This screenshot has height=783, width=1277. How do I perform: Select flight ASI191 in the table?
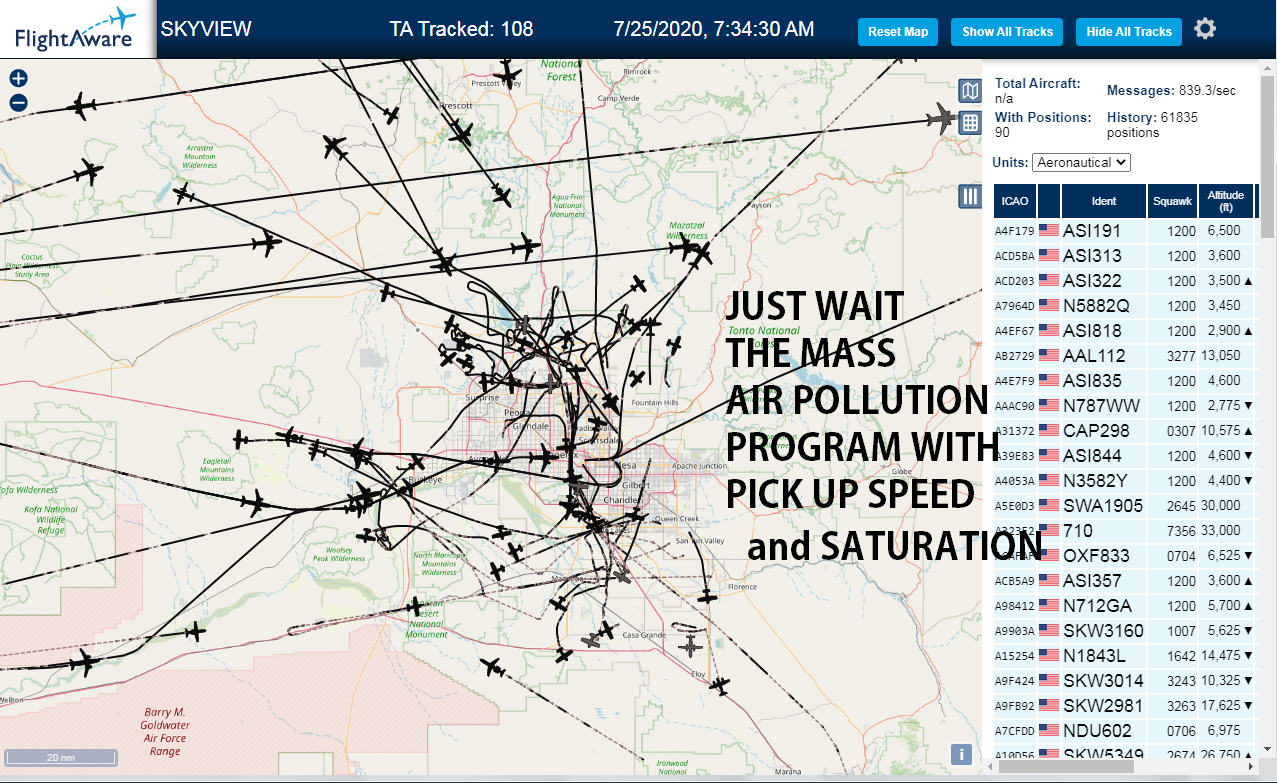click(1092, 231)
